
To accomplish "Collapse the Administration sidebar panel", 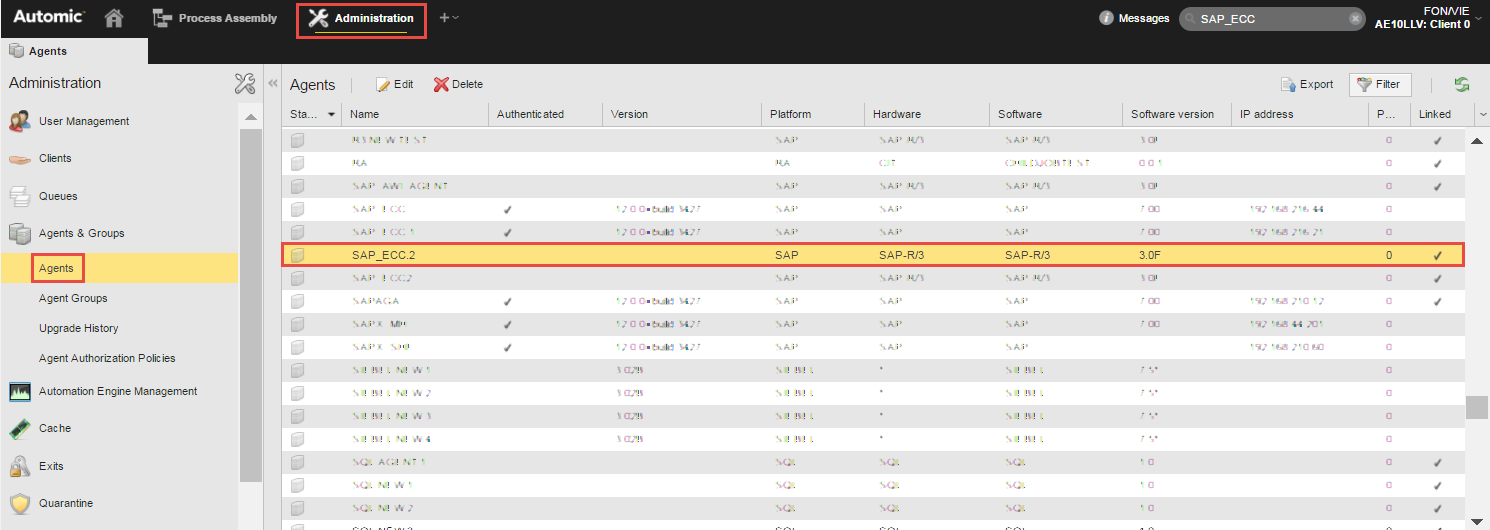I will coord(272,84).
